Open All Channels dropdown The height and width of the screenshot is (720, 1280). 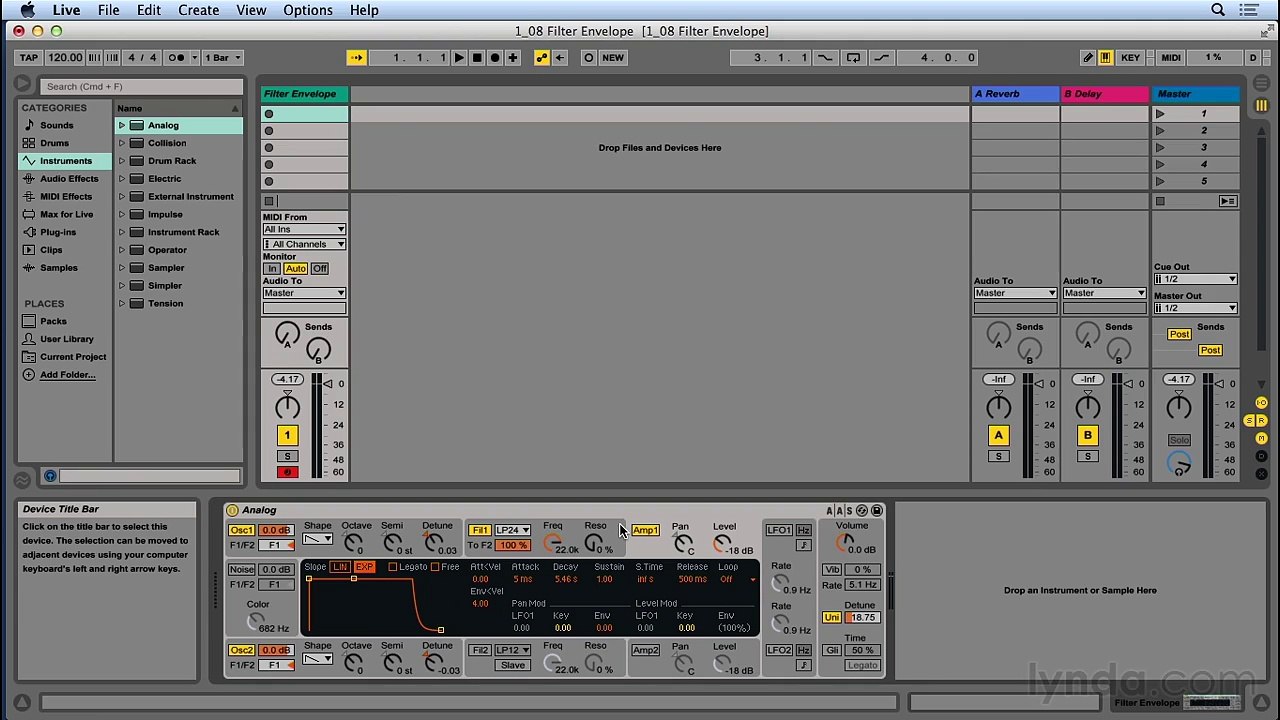304,244
